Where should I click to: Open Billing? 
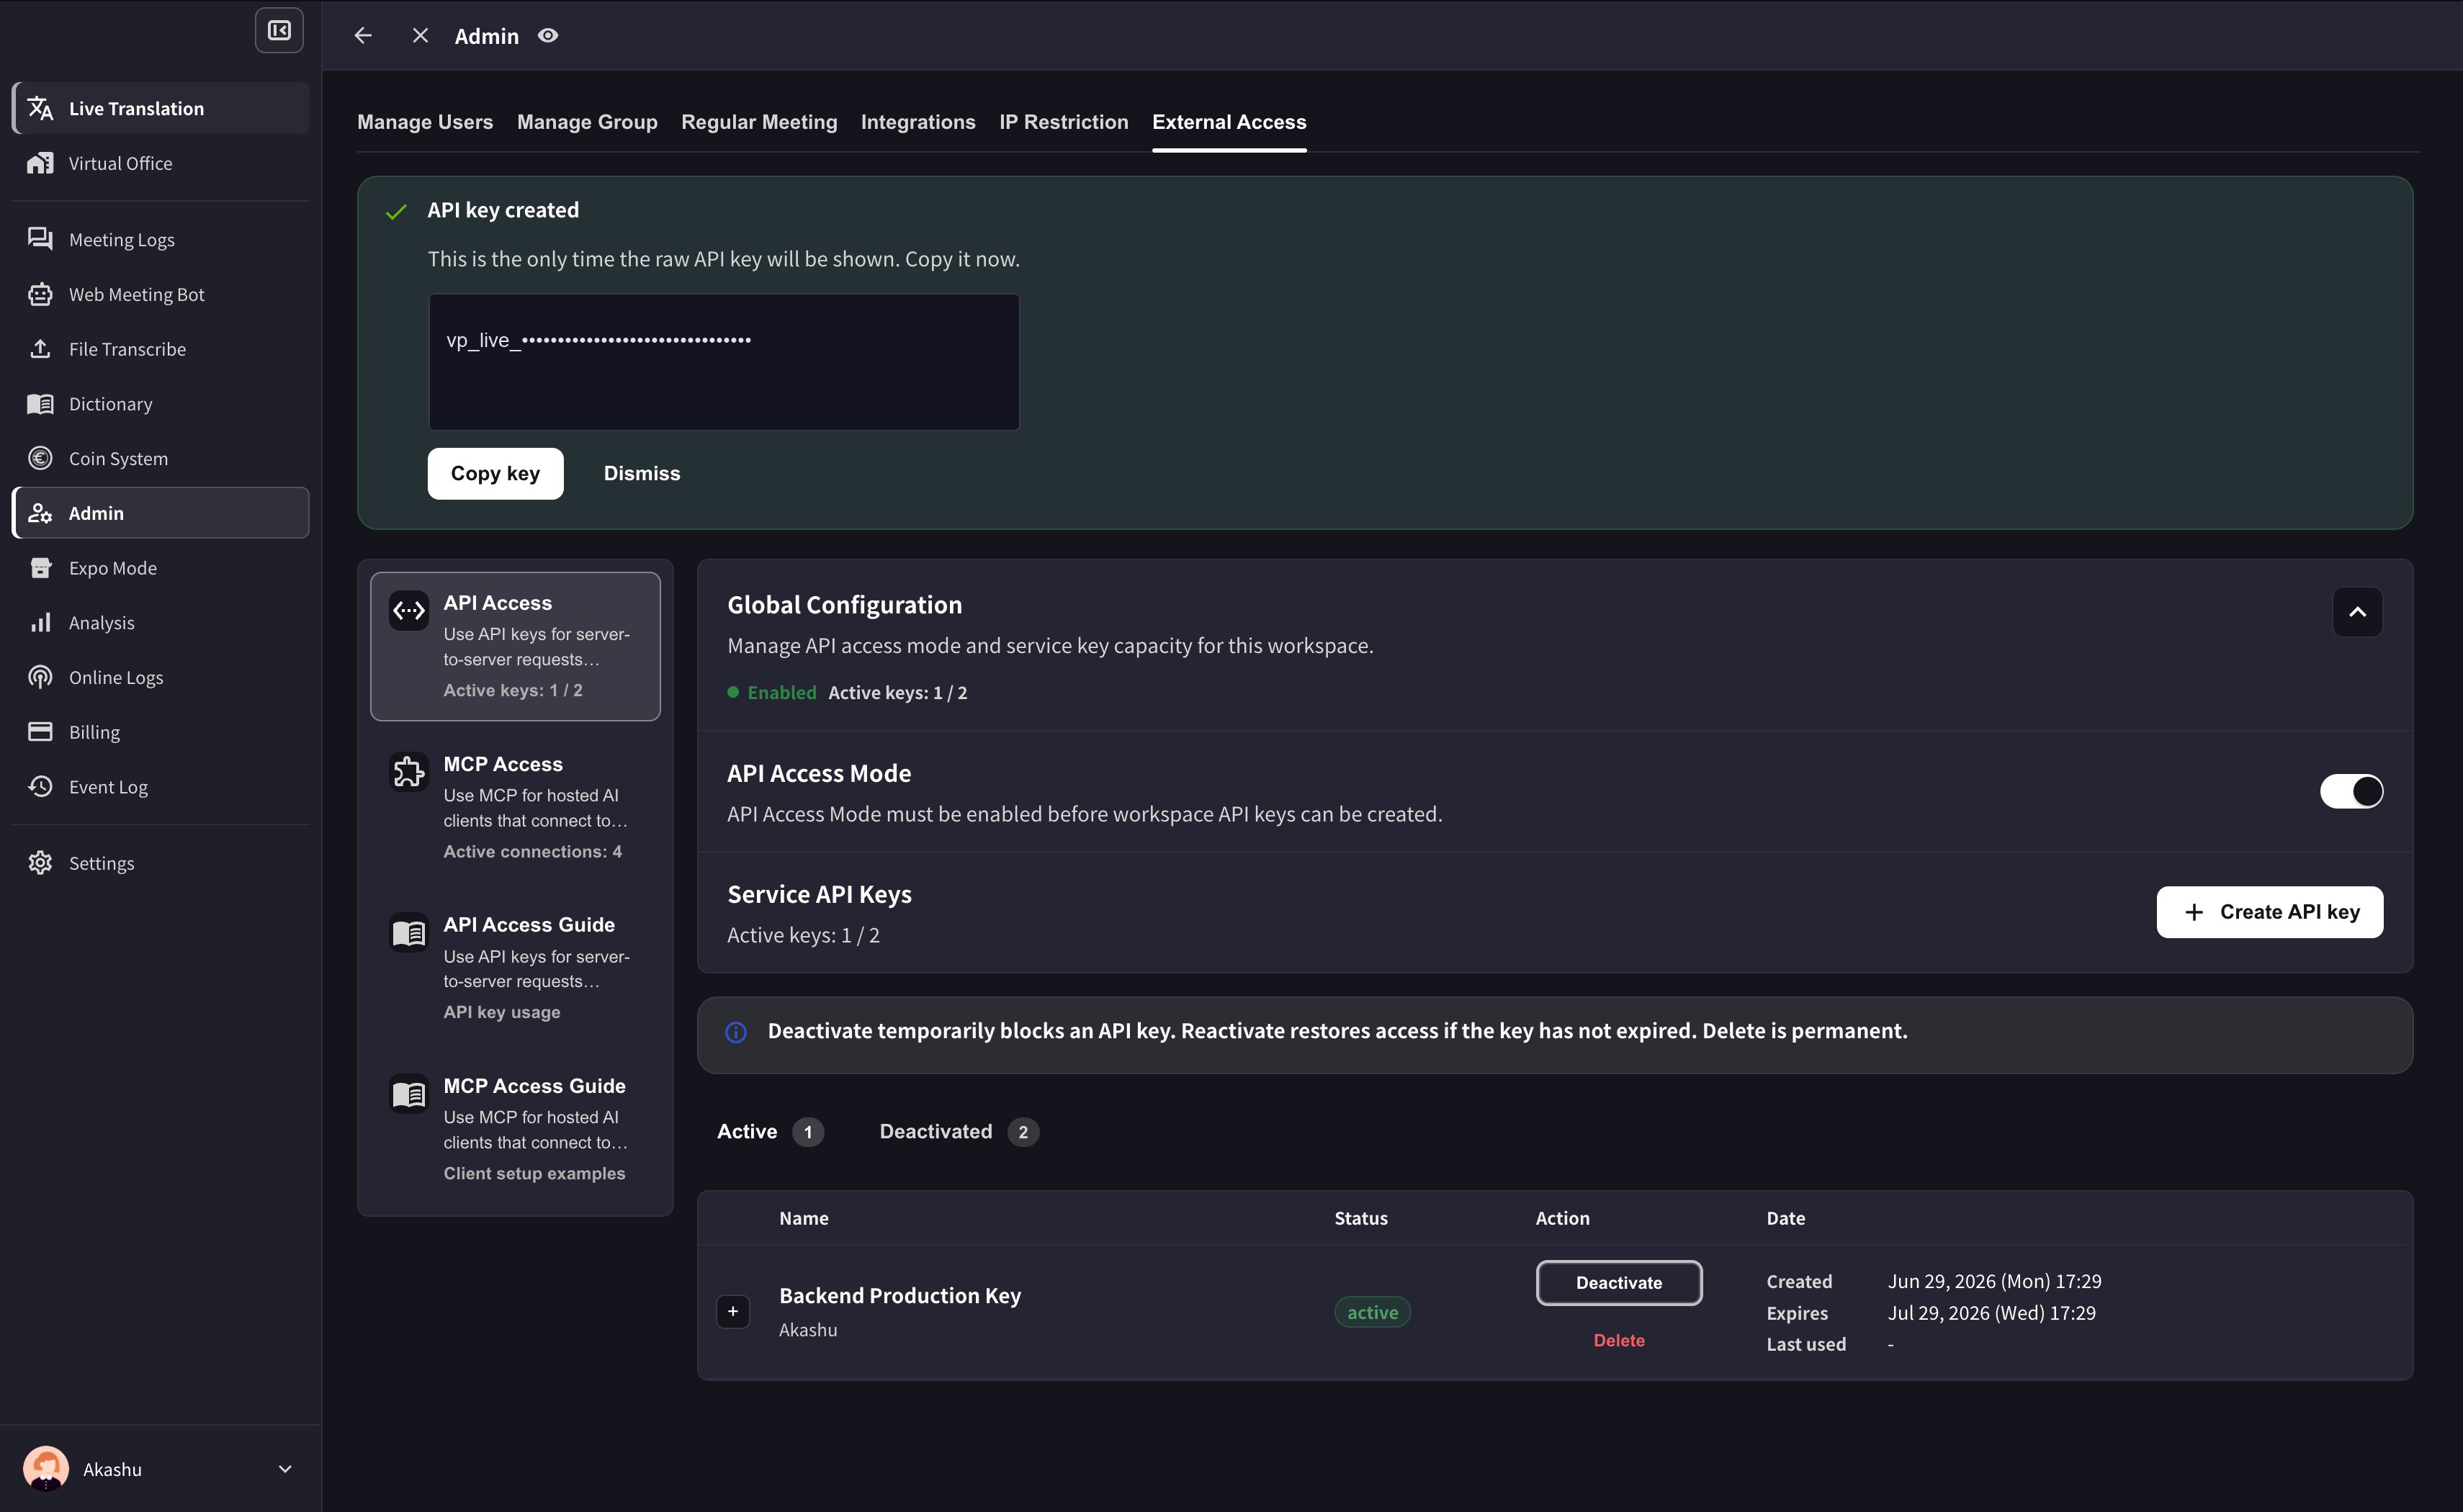[160, 732]
